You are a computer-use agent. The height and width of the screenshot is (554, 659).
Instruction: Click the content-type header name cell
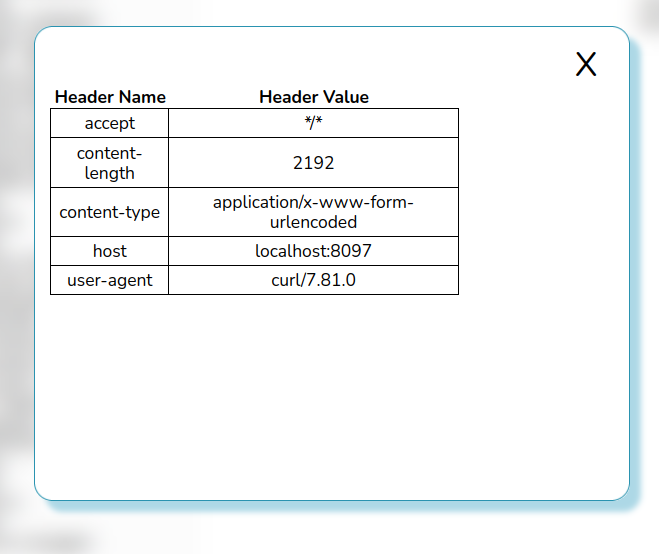(x=110, y=213)
